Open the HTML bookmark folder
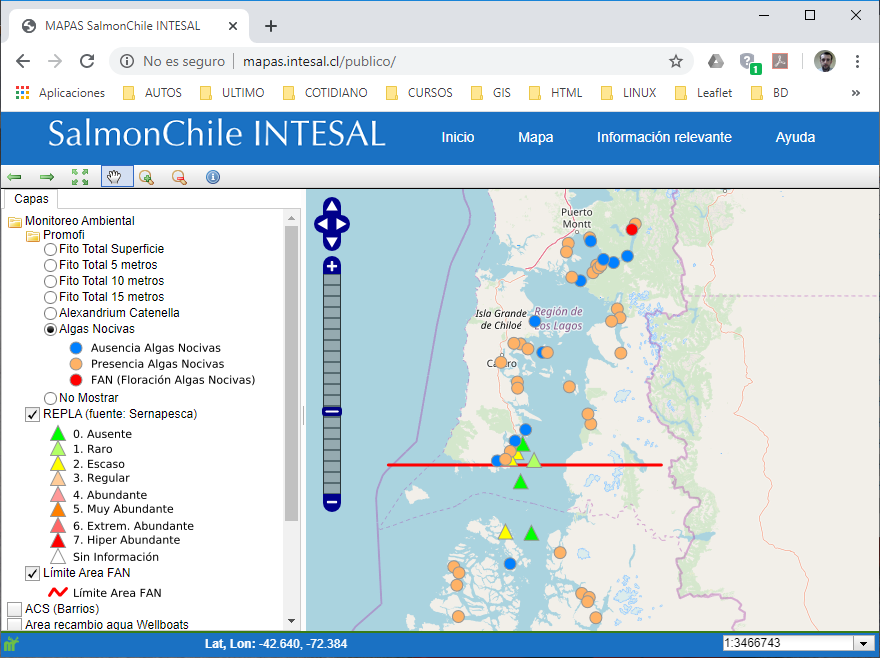 pyautogui.click(x=556, y=93)
